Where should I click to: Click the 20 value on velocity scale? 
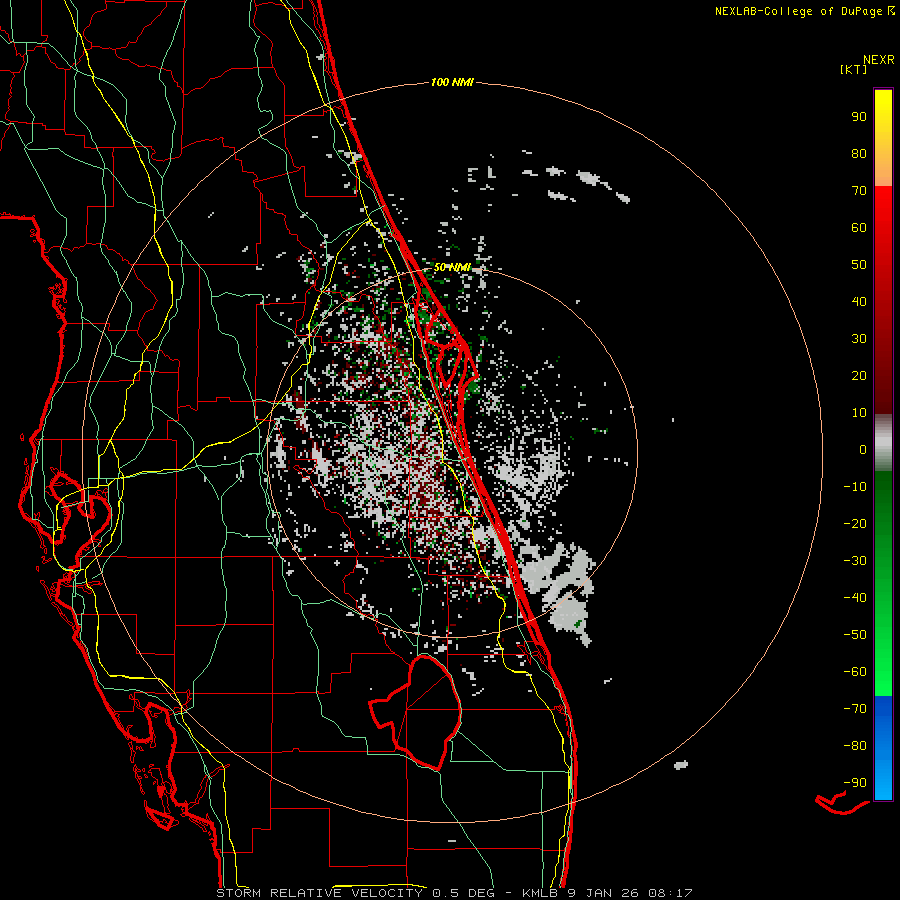(859, 376)
